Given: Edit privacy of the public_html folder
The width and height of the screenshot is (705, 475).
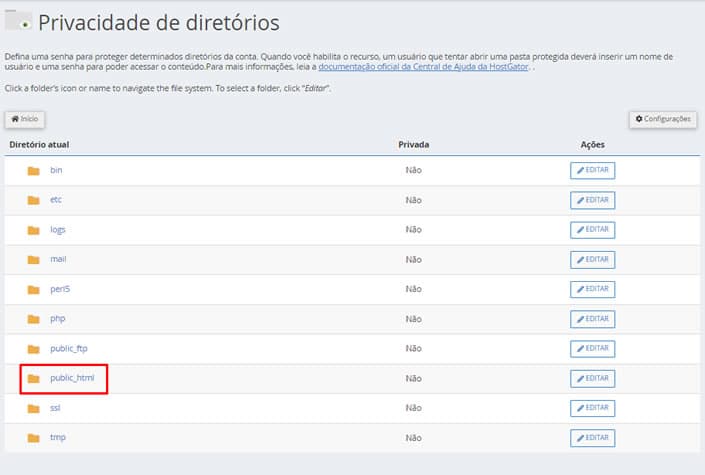Looking at the screenshot, I should [x=592, y=379].
